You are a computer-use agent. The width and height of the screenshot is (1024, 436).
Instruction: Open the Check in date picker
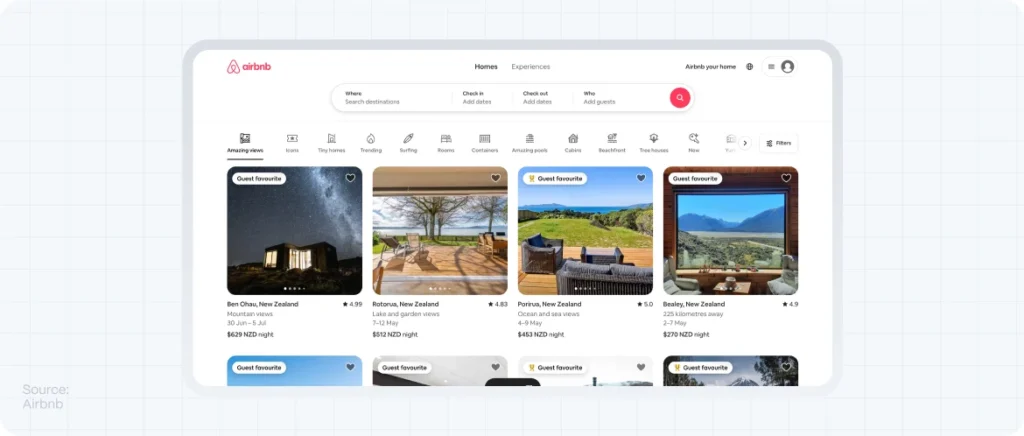(x=481, y=98)
